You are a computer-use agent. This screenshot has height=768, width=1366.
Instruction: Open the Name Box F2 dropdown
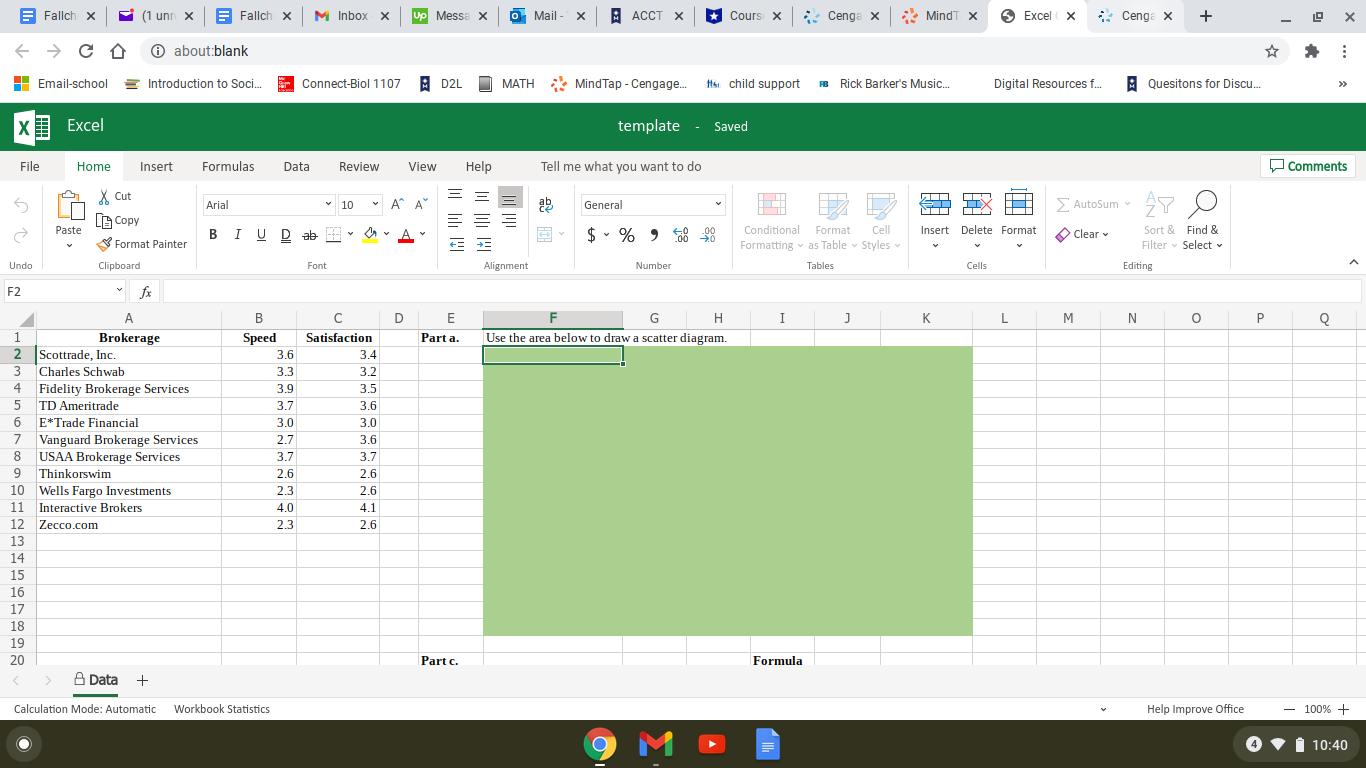click(120, 291)
